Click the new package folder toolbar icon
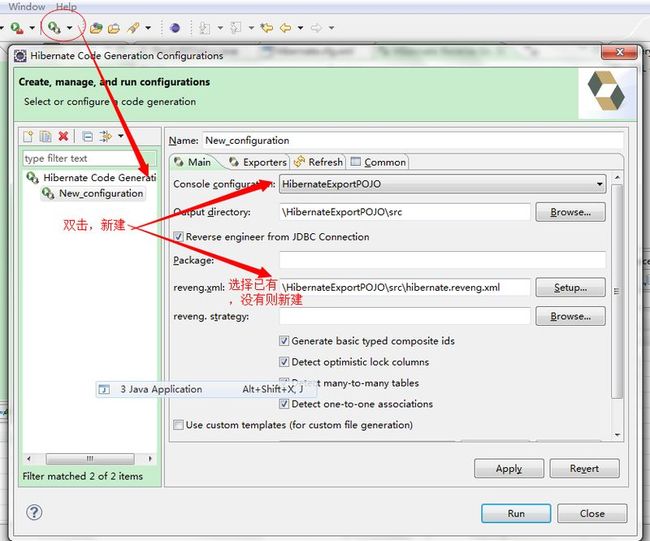Viewport: 650px width, 541px height. point(96,28)
